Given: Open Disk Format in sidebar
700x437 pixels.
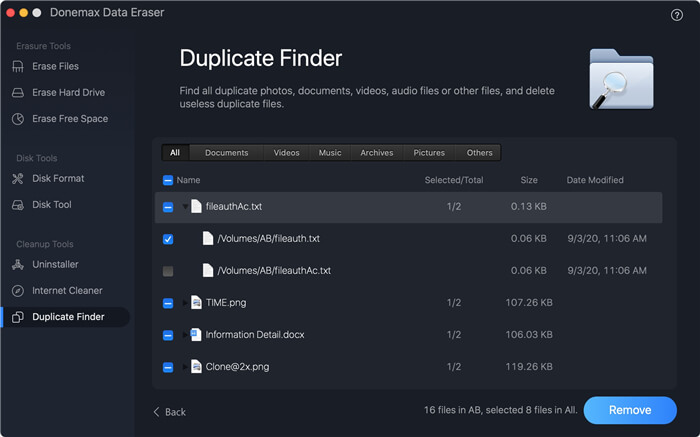Looking at the screenshot, I should click(x=58, y=179).
